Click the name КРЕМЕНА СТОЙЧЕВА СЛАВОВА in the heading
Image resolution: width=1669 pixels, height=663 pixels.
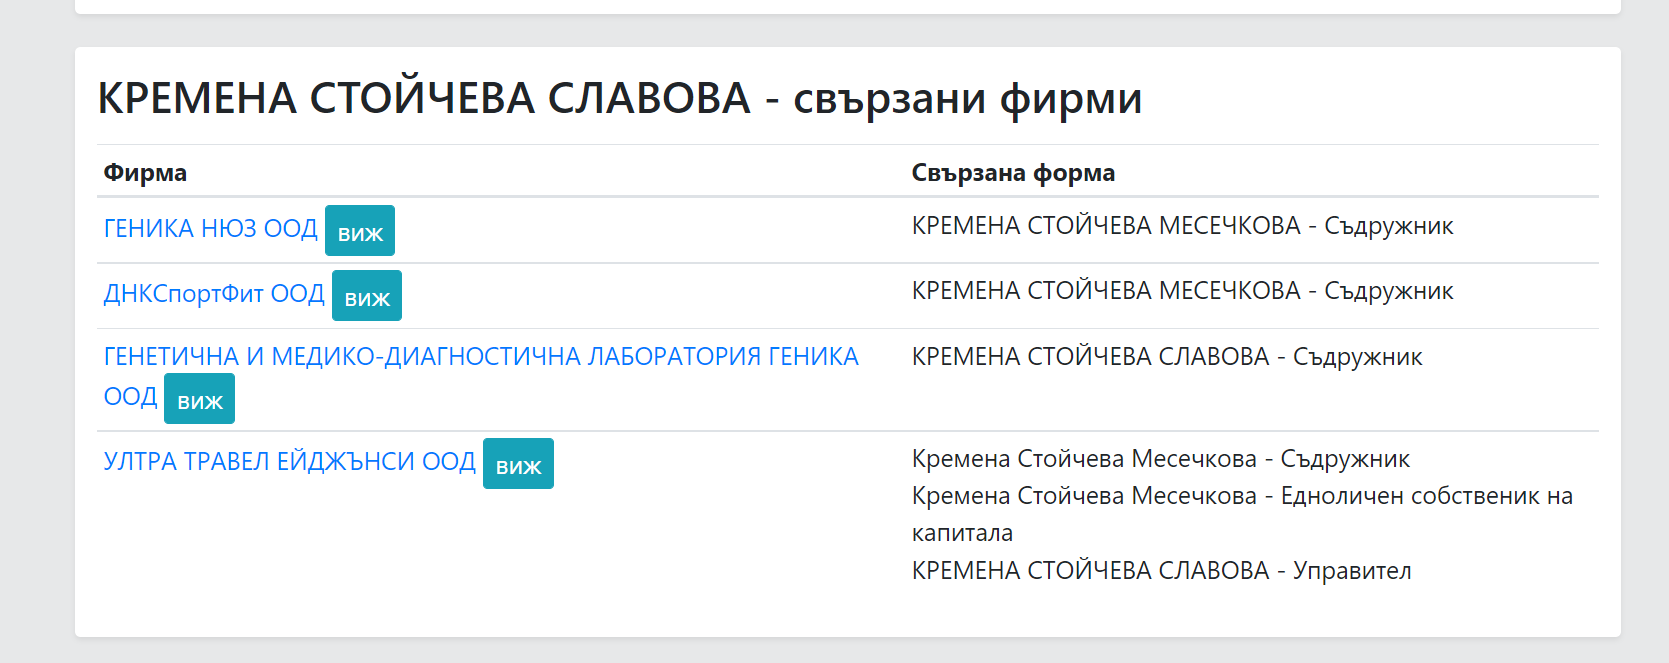(x=424, y=98)
